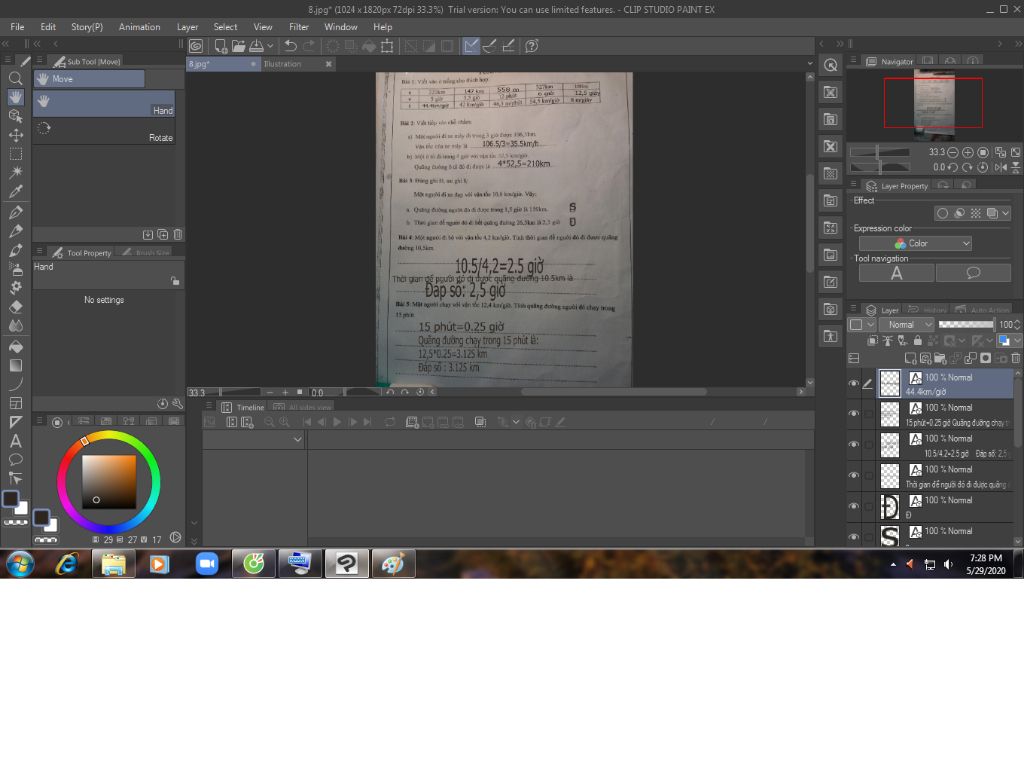This screenshot has width=1024, height=779.
Task: Select the Eyedropper tool
Action: (x=16, y=191)
